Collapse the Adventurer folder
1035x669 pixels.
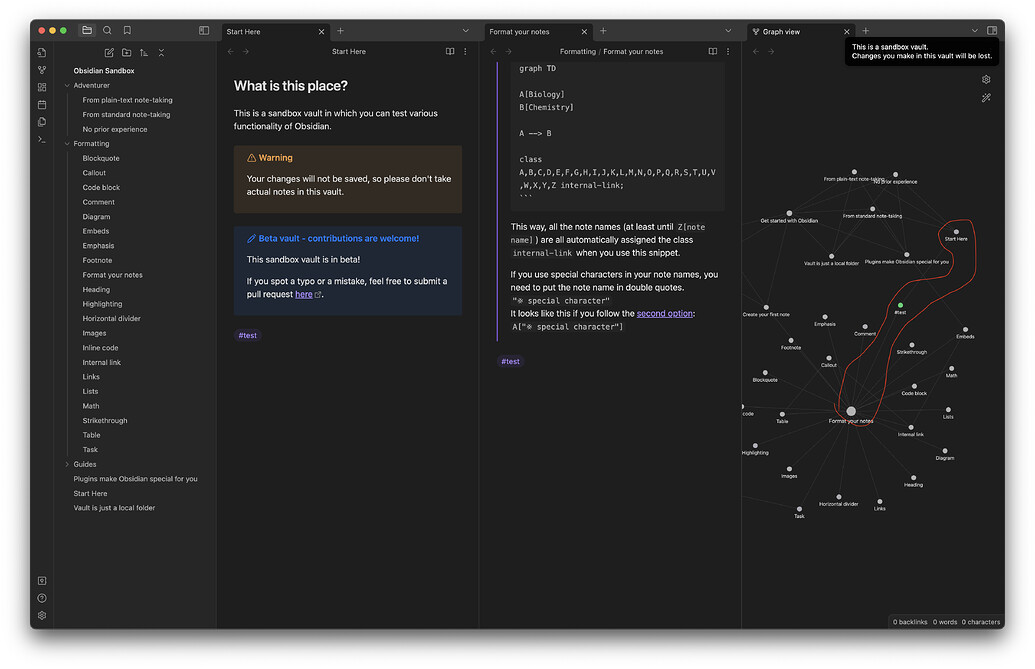(x=68, y=86)
